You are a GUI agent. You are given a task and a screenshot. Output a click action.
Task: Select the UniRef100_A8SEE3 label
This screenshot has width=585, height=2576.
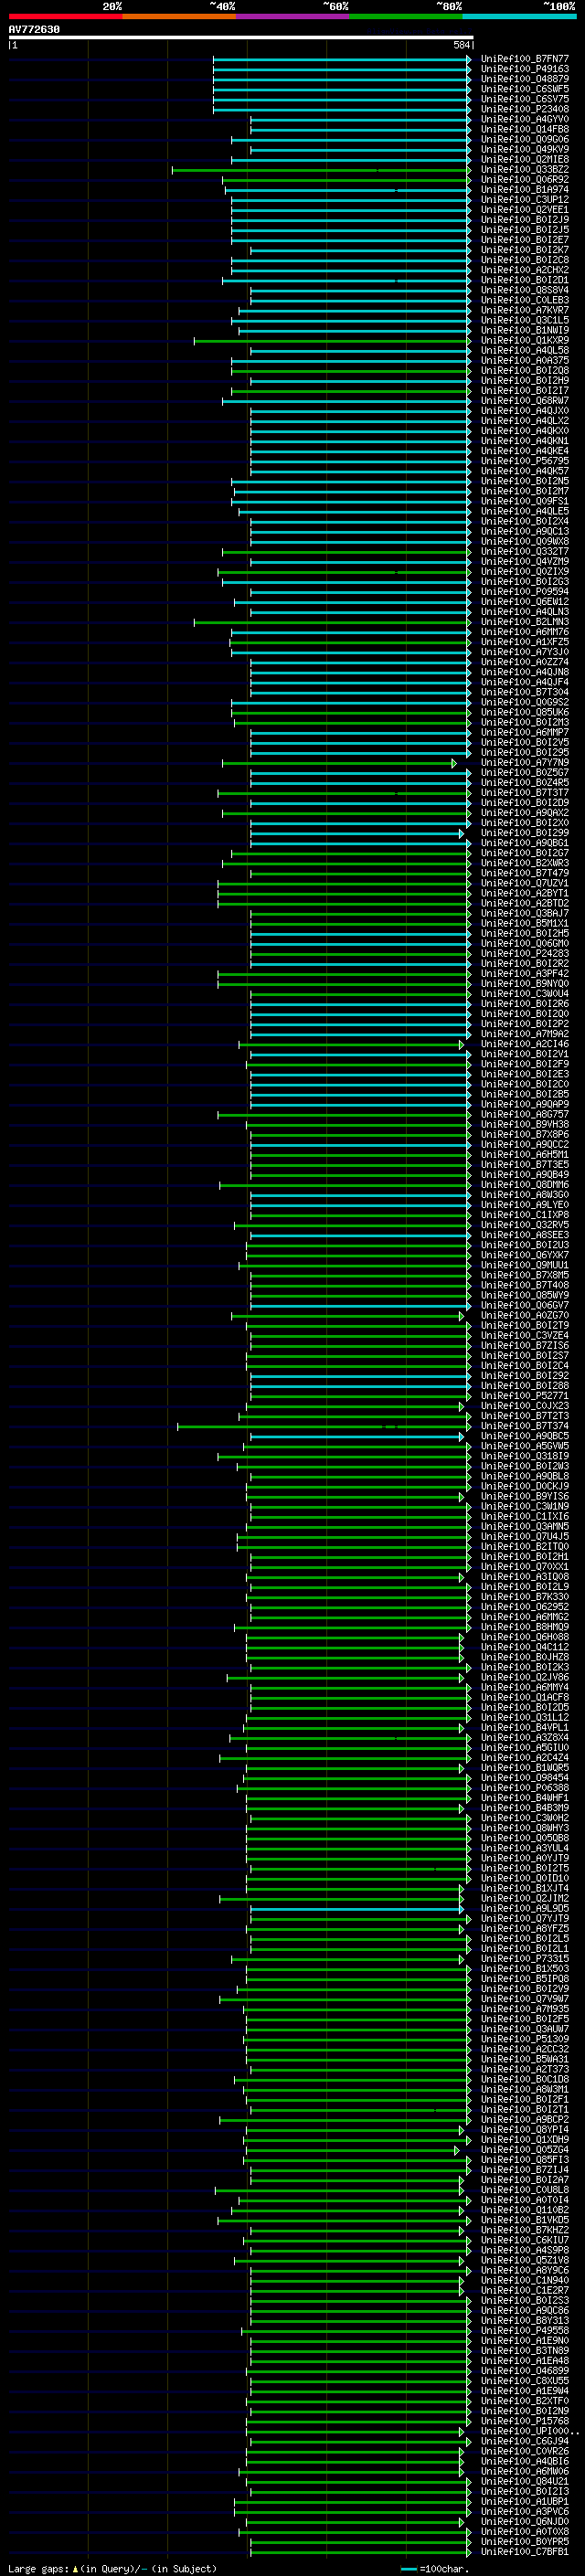point(524,1235)
